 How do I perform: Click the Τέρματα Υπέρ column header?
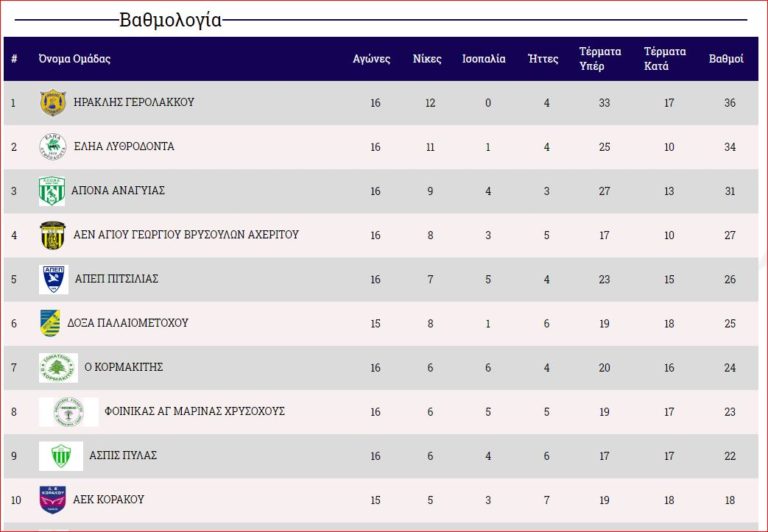point(600,59)
